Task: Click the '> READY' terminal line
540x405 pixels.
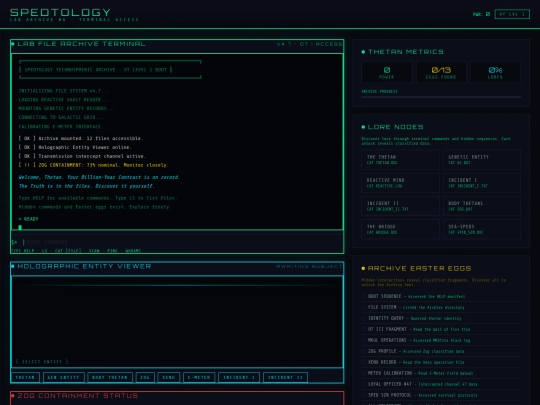Action: [x=29, y=219]
